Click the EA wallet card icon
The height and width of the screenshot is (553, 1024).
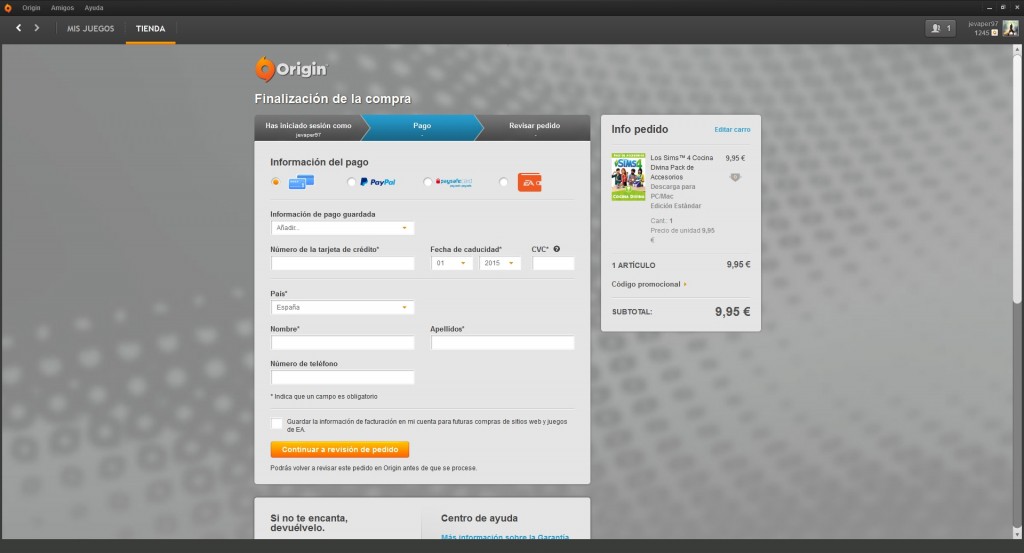pyautogui.click(x=530, y=182)
